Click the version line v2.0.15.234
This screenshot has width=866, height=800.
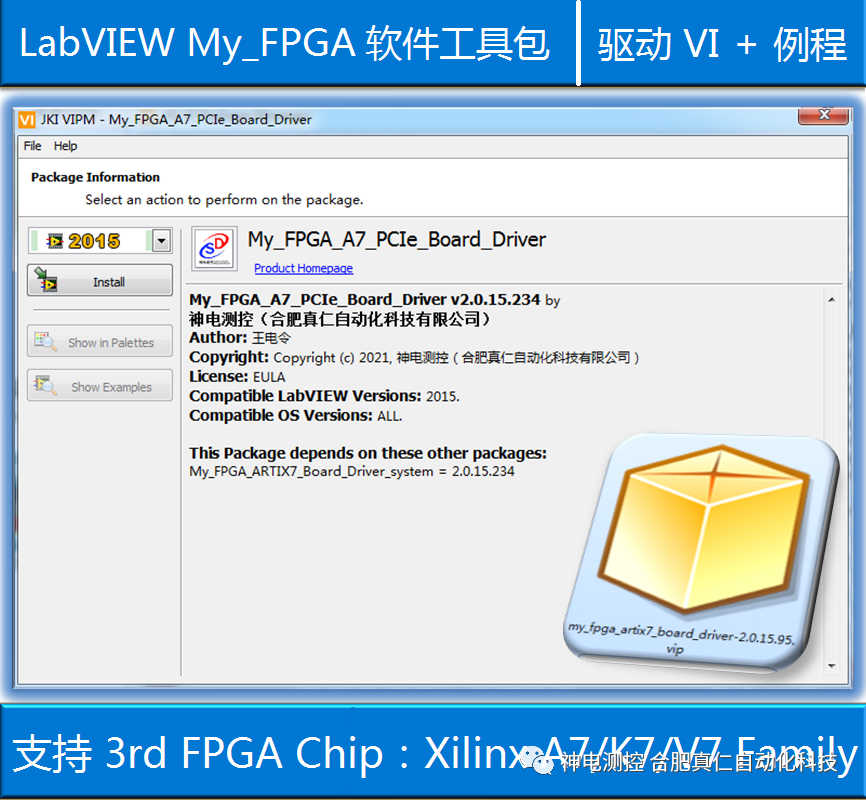(x=374, y=299)
